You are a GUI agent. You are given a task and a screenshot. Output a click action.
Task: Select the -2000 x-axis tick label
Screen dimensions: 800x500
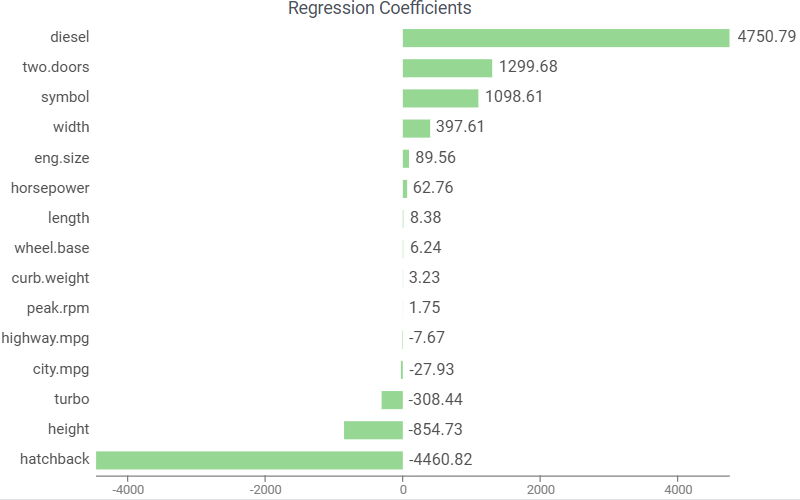tap(265, 490)
